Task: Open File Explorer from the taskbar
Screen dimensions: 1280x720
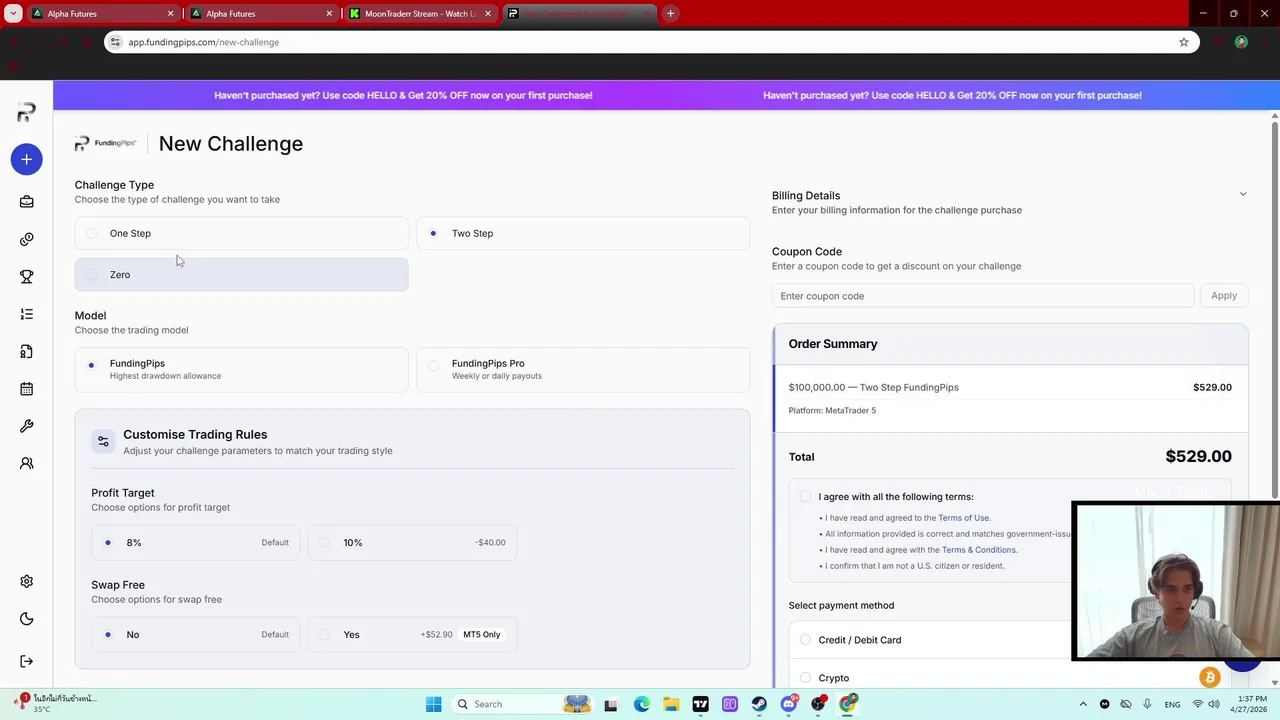Action: coord(671,704)
